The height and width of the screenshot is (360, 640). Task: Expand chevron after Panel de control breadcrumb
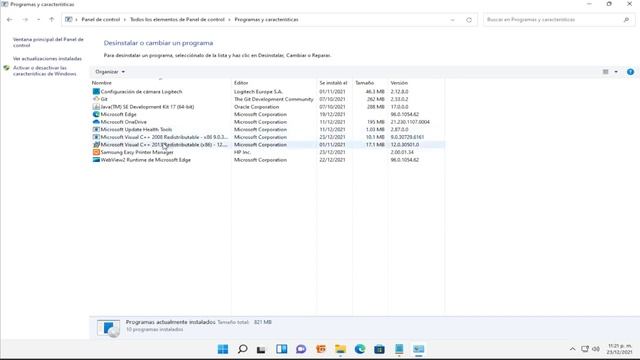(125, 20)
